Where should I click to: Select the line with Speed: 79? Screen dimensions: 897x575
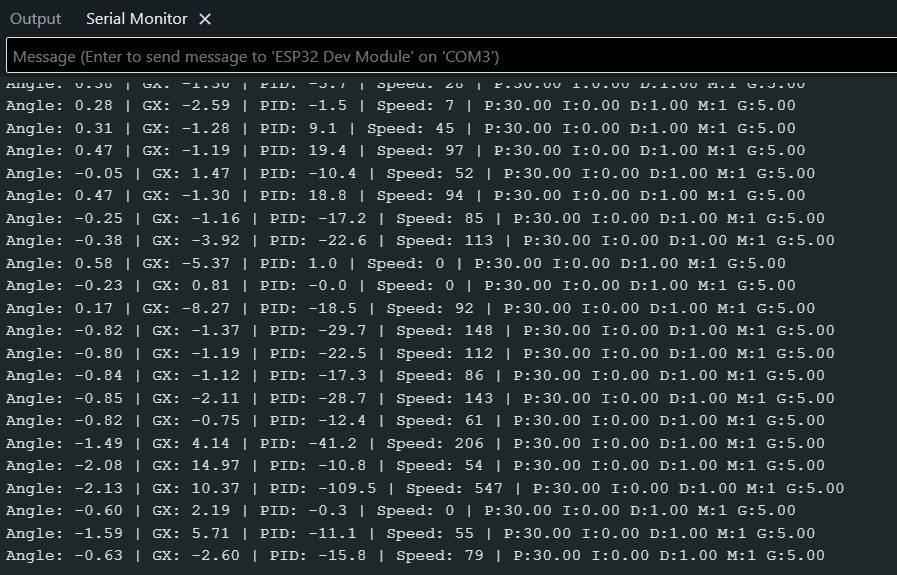click(x=415, y=556)
